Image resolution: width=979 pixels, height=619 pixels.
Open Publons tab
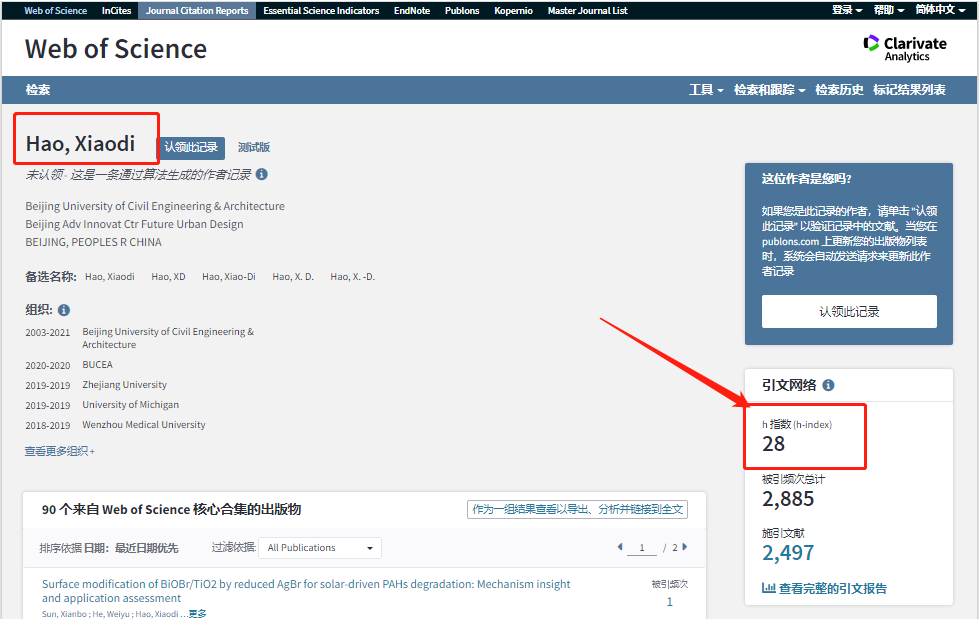click(462, 11)
